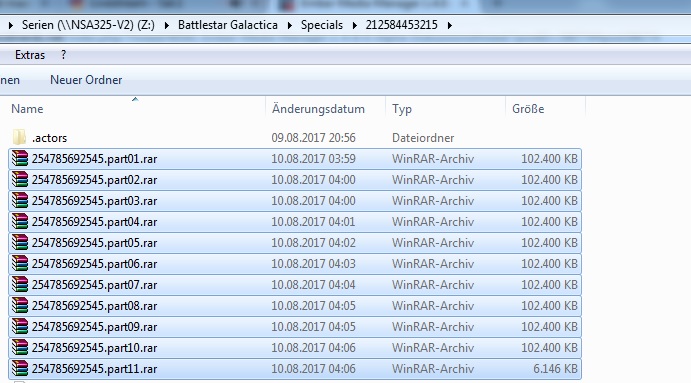Select file name 254785692545.part04.rar
The height and width of the screenshot is (383, 691).
[94, 222]
